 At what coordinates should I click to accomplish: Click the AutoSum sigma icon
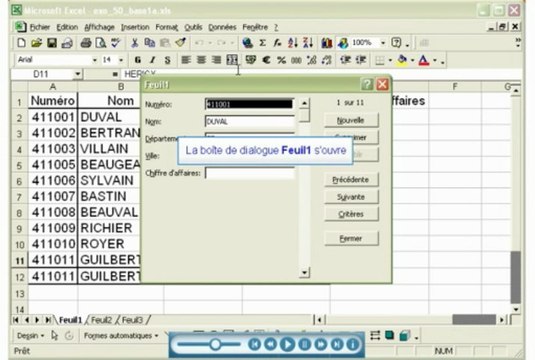click(x=262, y=43)
